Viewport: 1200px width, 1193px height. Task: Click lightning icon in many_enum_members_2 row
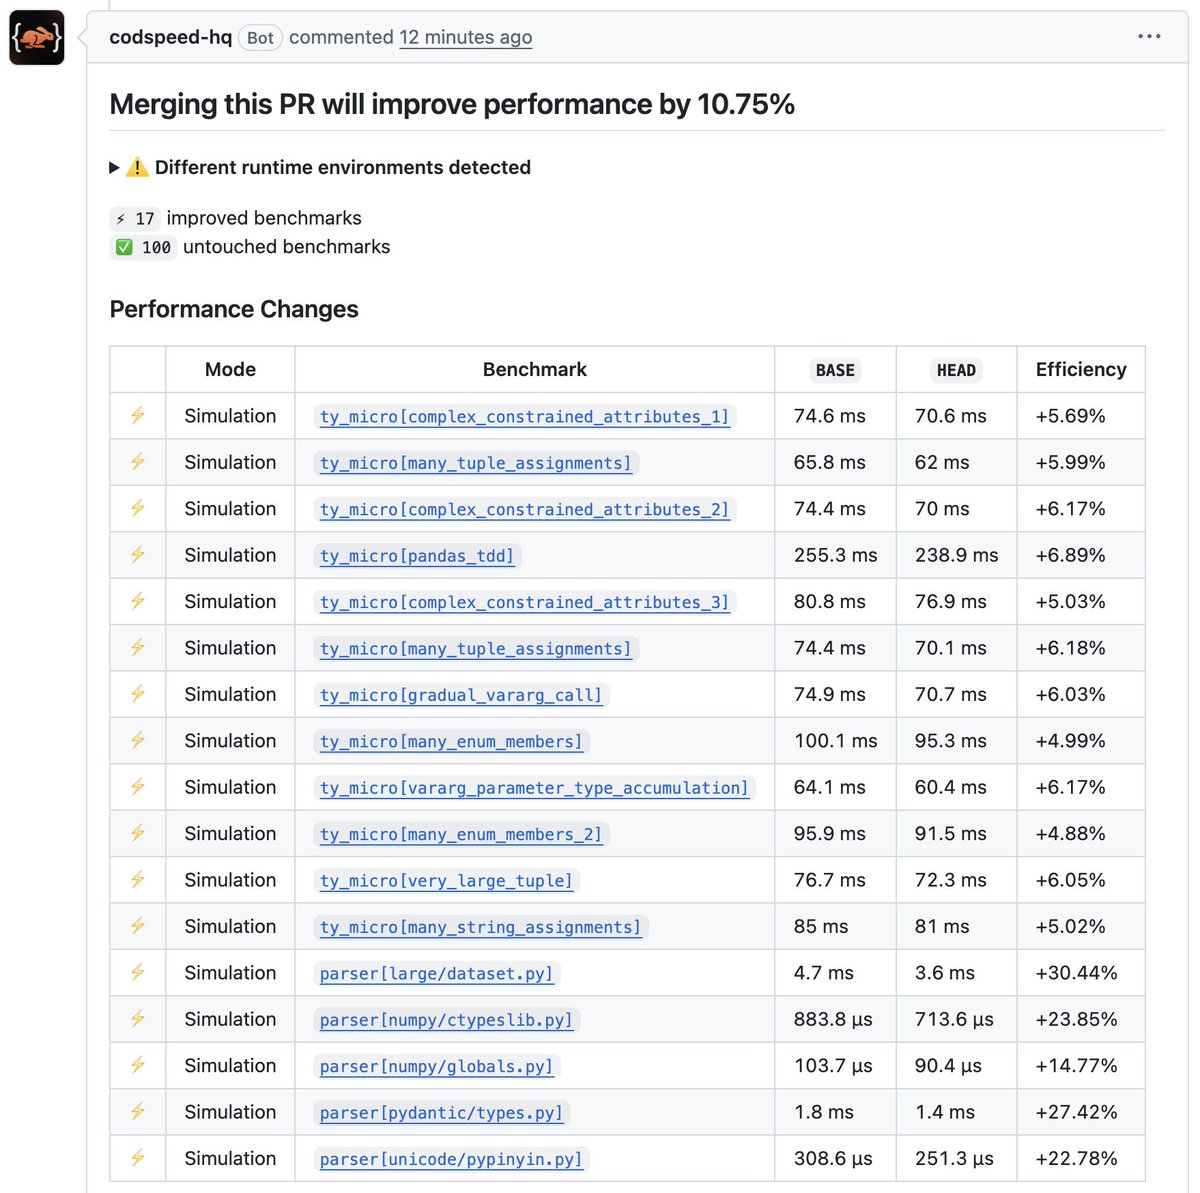click(138, 833)
